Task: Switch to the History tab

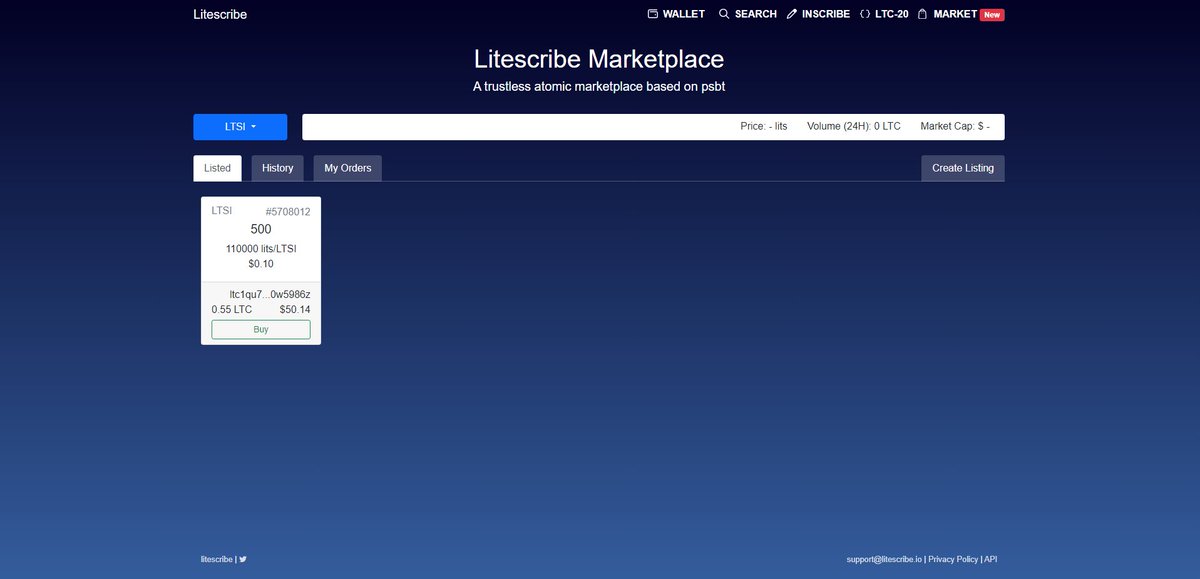Action: pyautogui.click(x=277, y=167)
